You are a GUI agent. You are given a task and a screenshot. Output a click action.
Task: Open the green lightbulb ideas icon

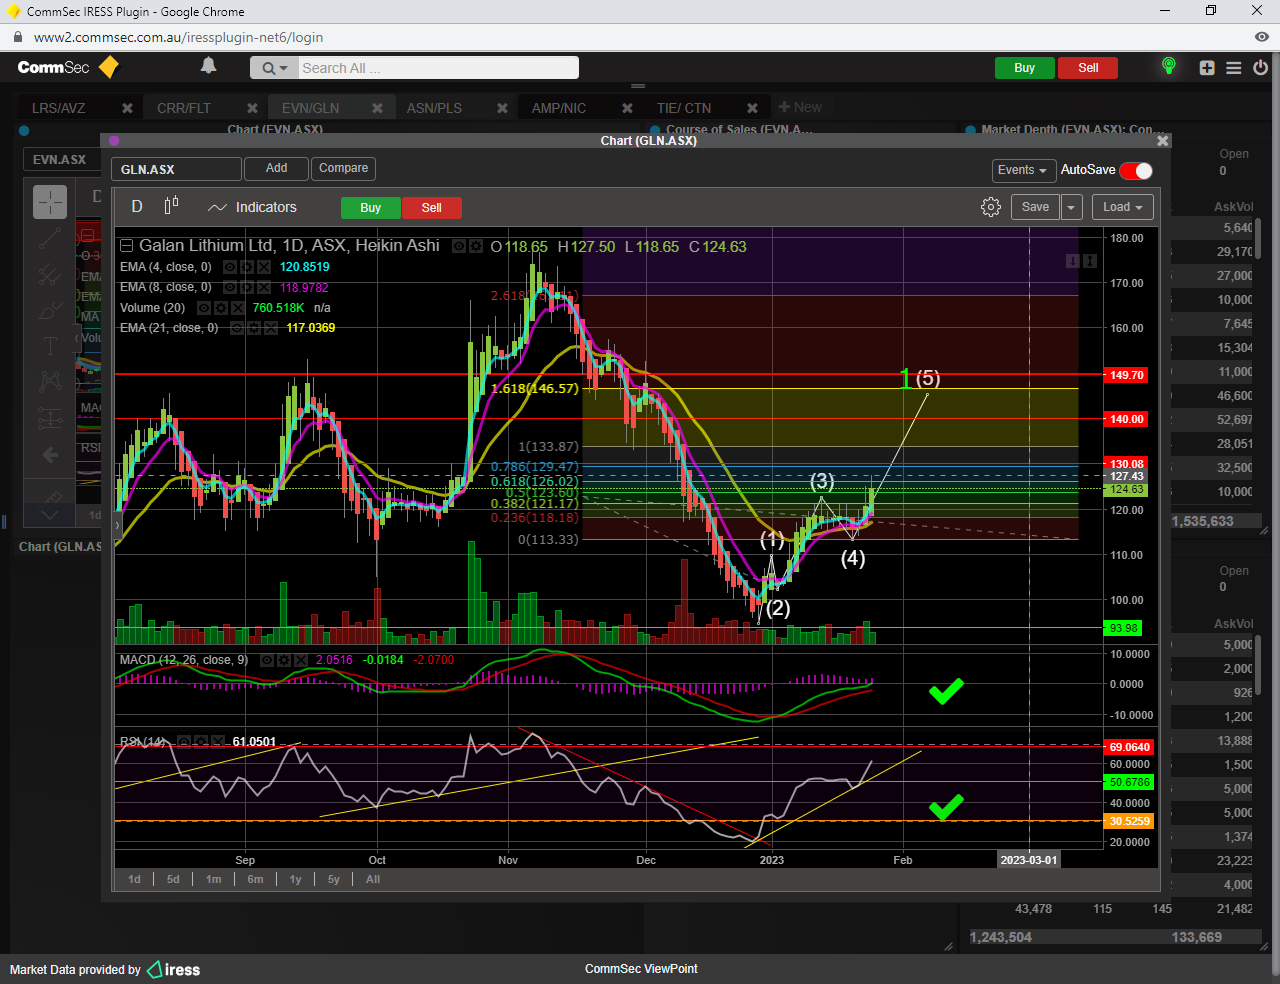(x=1168, y=67)
